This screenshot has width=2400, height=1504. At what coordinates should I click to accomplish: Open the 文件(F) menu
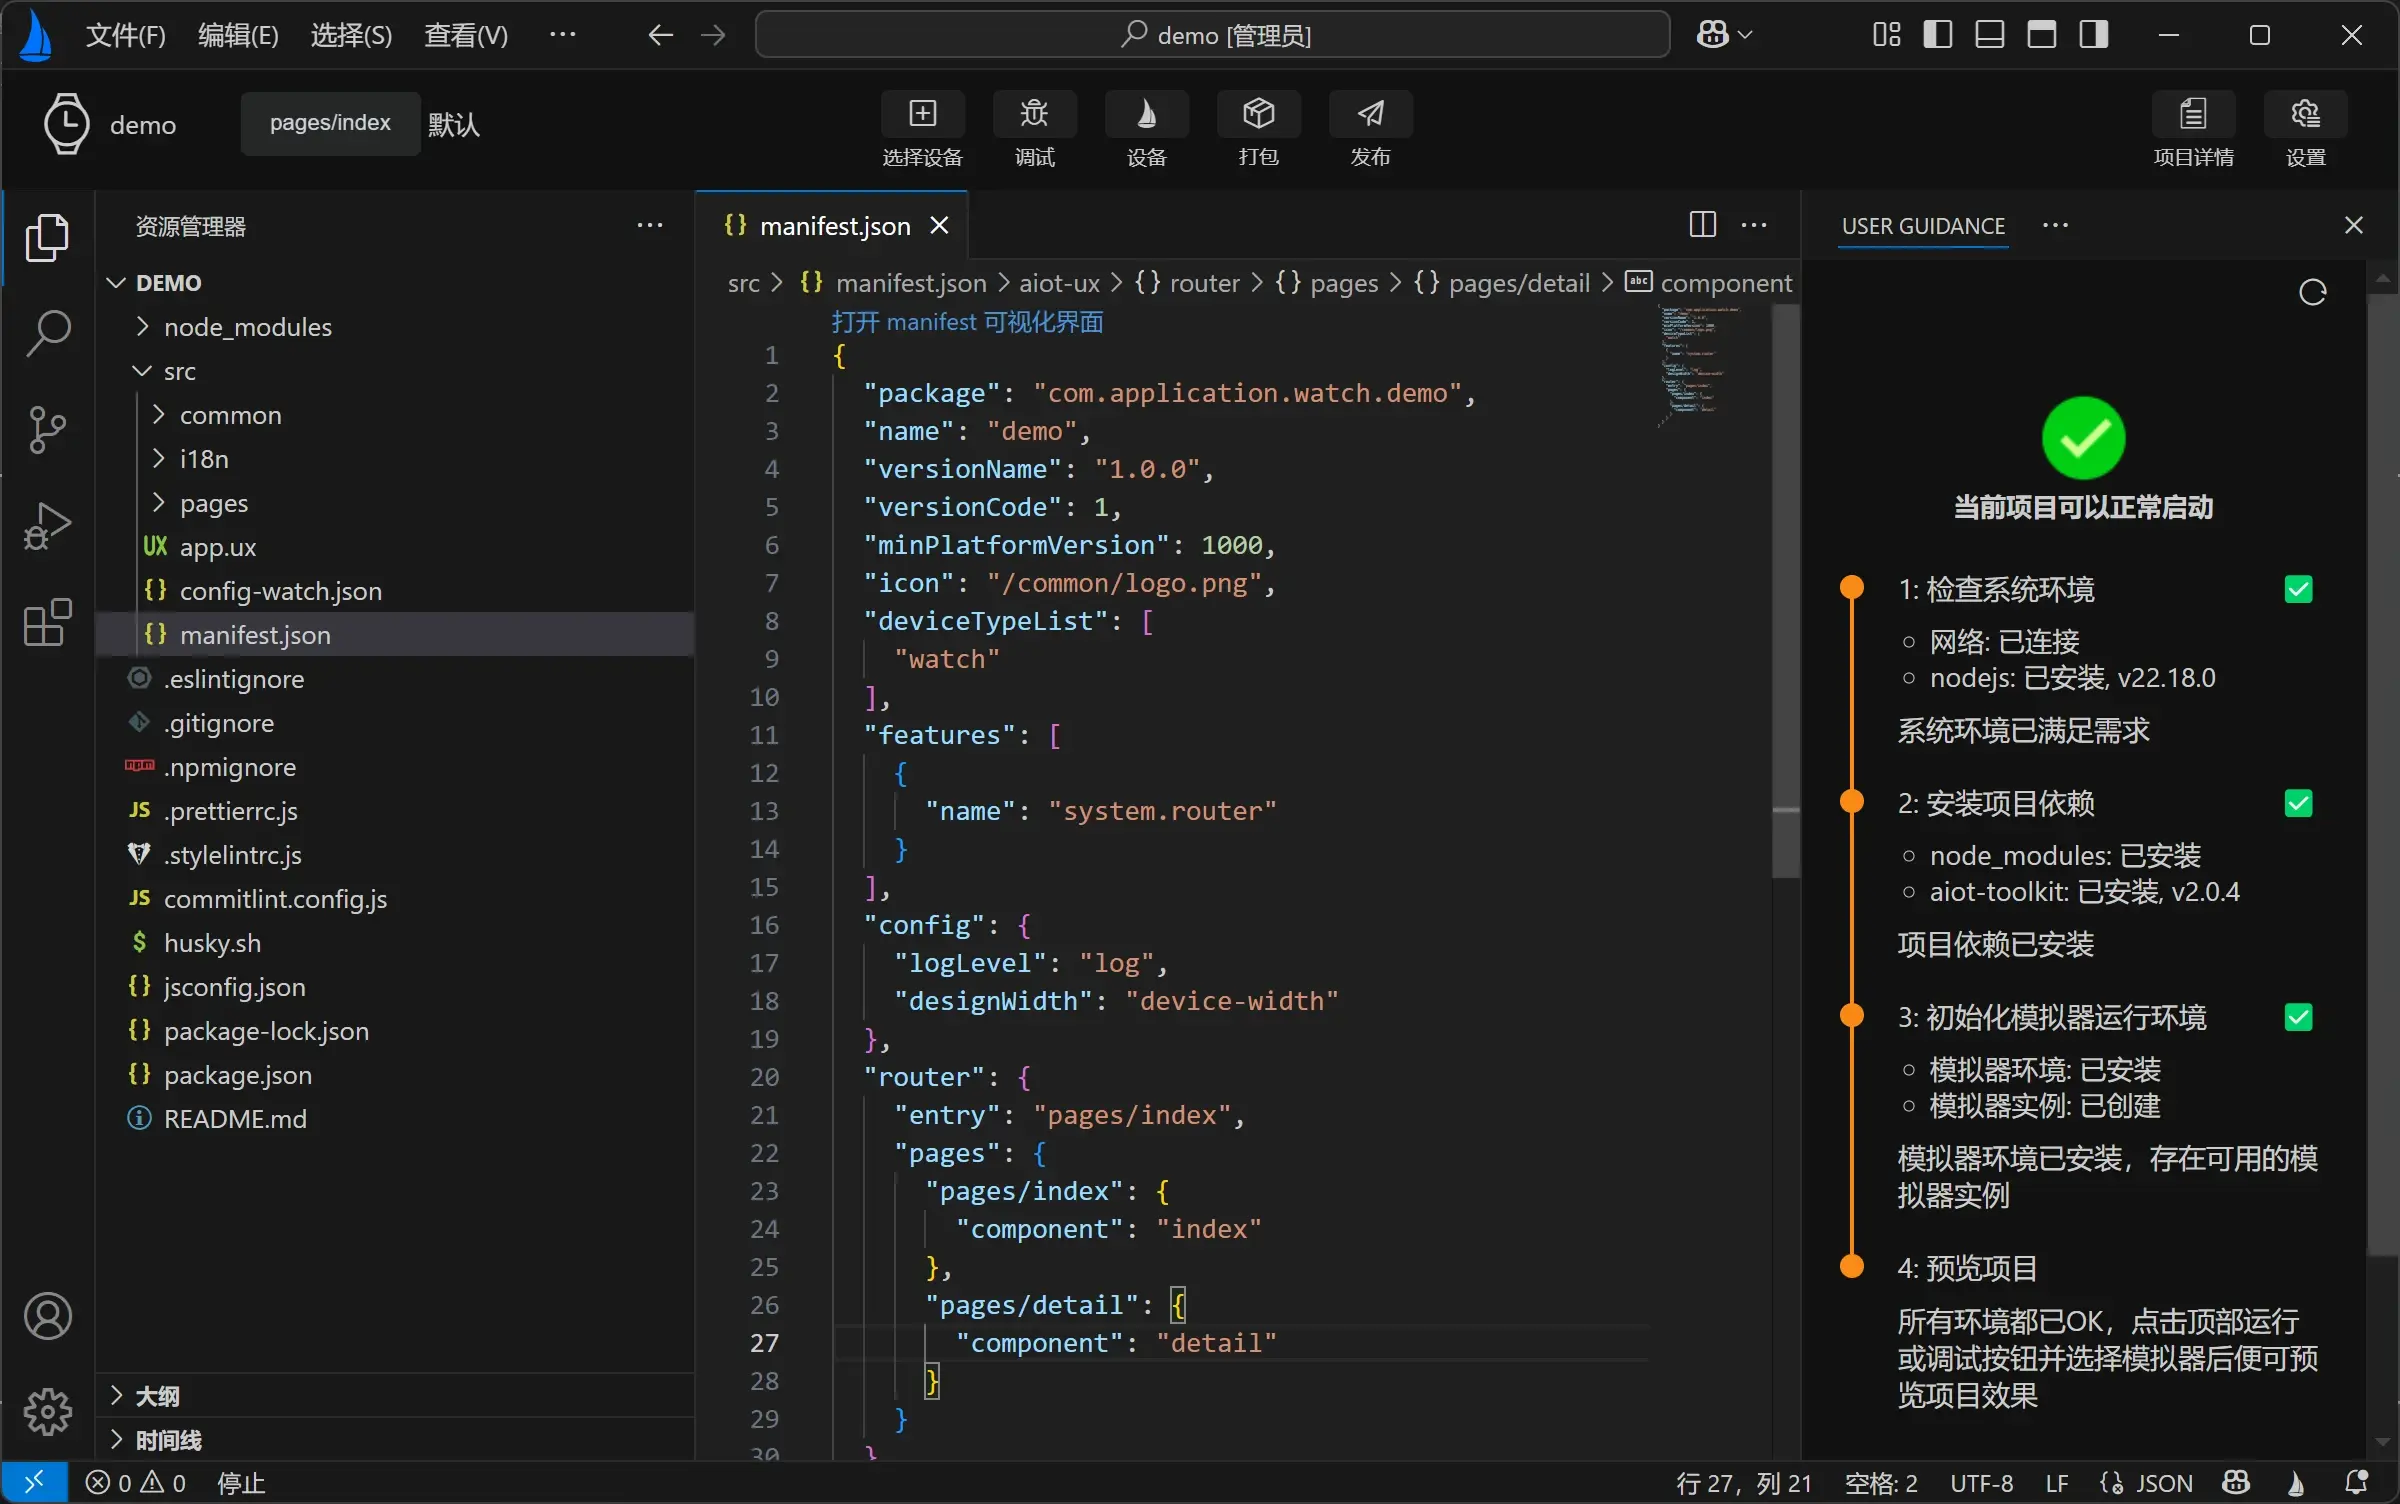[125, 35]
